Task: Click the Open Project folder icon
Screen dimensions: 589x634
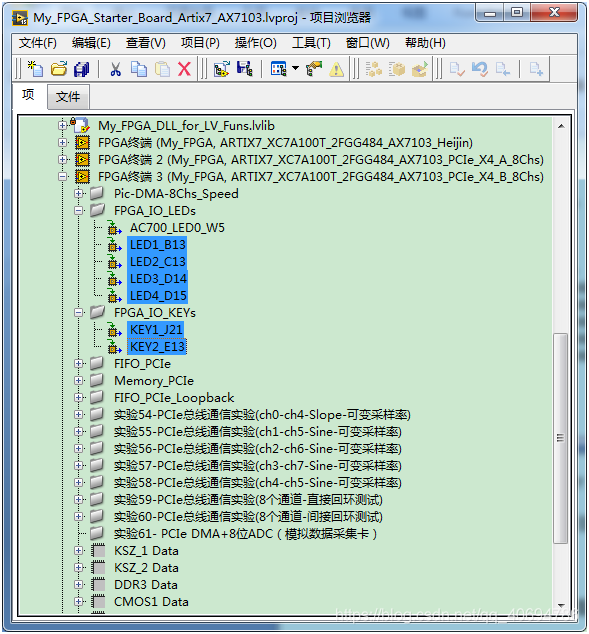Action: tap(59, 69)
